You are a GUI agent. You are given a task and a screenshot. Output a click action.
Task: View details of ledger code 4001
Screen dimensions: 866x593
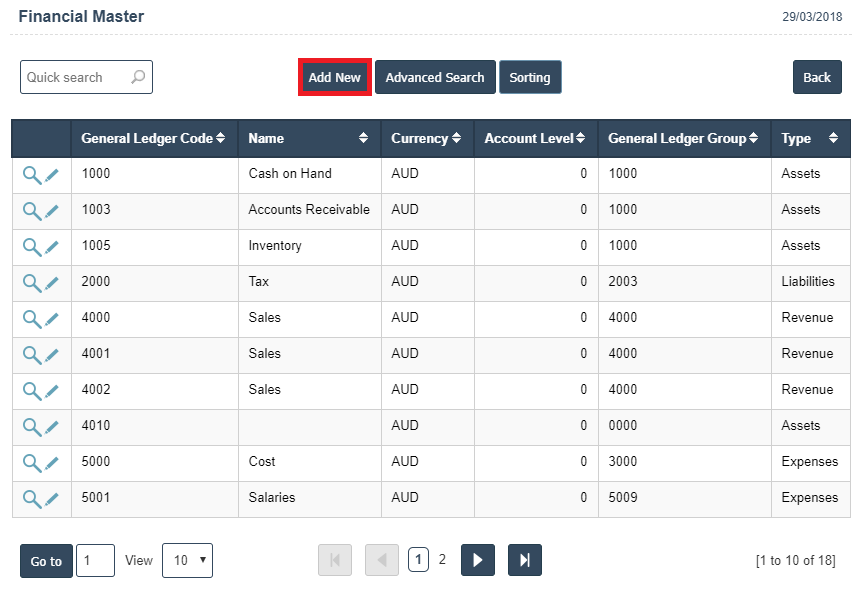click(32, 356)
